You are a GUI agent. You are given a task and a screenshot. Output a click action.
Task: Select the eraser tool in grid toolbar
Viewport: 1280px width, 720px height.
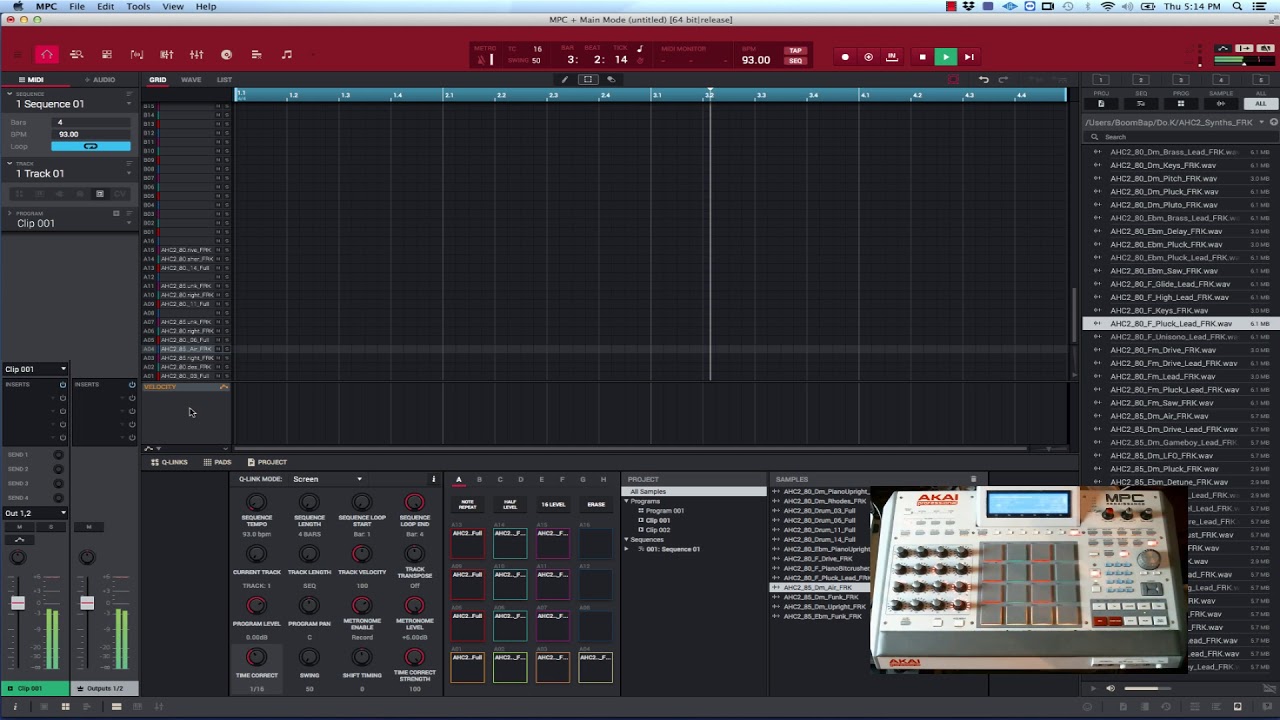coord(611,80)
